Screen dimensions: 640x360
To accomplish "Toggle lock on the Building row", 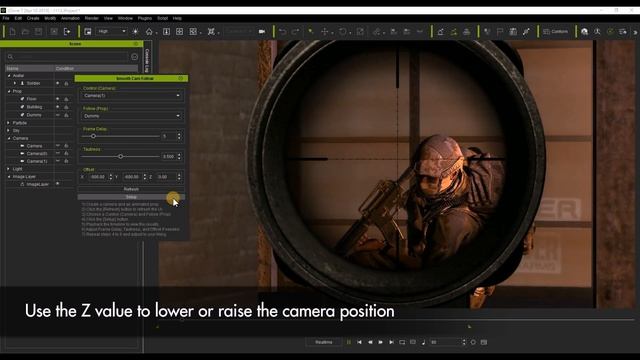I will coord(67,107).
